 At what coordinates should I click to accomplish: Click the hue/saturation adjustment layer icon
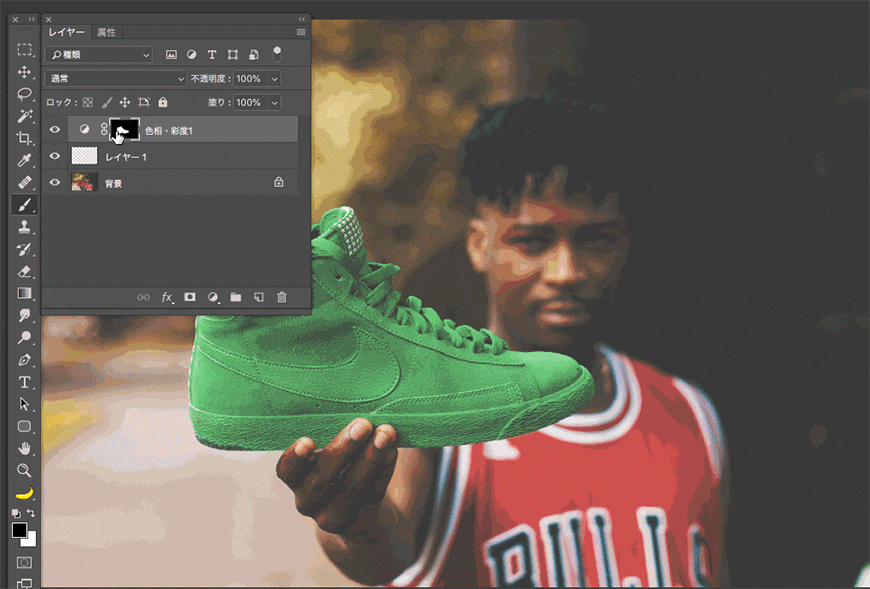click(84, 129)
